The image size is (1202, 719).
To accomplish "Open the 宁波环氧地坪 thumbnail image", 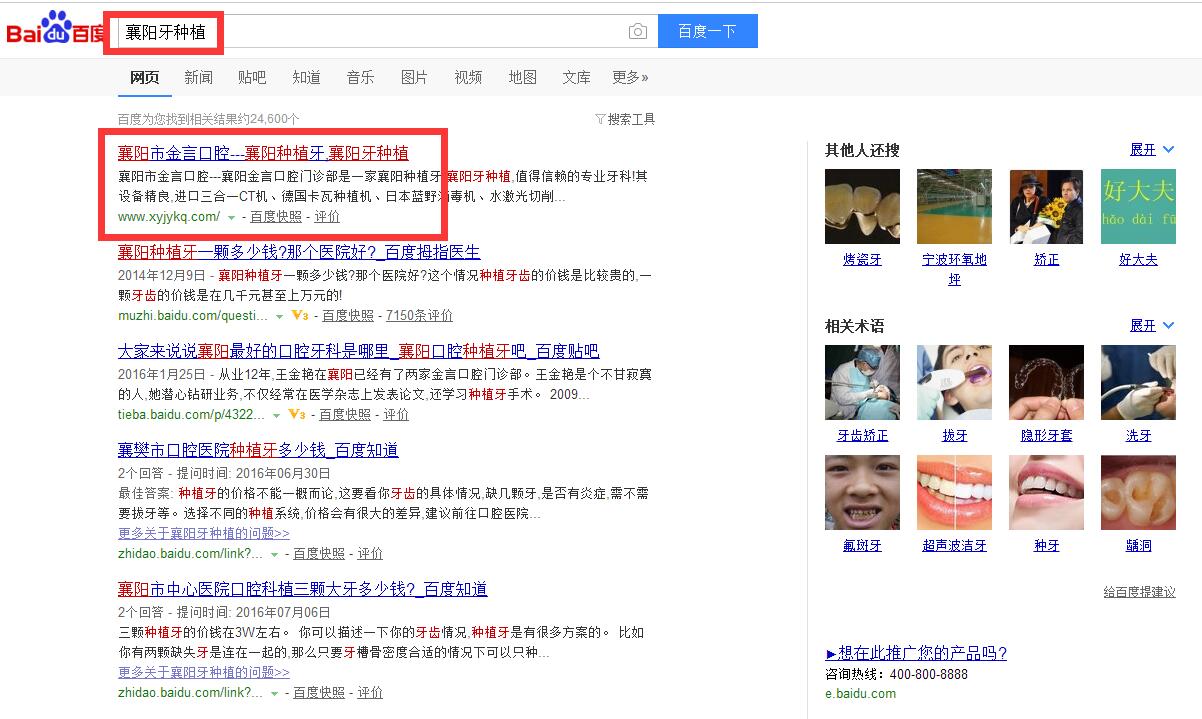I will pyautogui.click(x=954, y=207).
